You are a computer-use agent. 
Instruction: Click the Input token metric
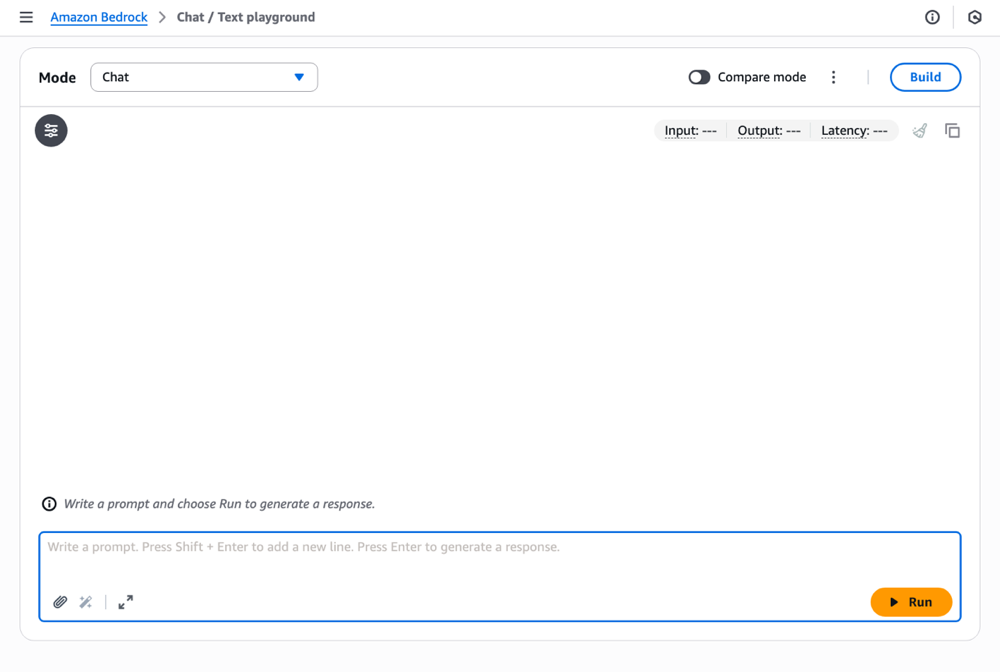[691, 131]
